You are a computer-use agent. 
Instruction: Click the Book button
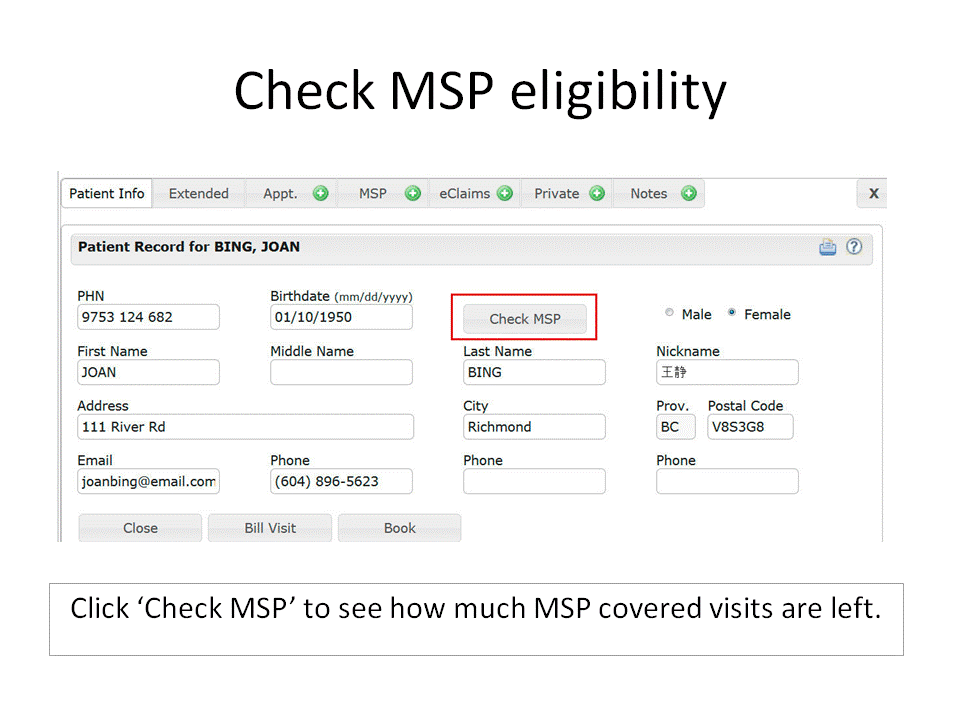tap(399, 528)
